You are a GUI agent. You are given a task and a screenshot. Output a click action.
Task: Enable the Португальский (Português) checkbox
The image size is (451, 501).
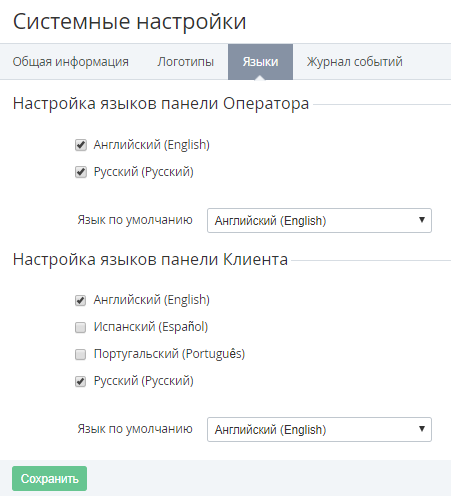[80, 354]
